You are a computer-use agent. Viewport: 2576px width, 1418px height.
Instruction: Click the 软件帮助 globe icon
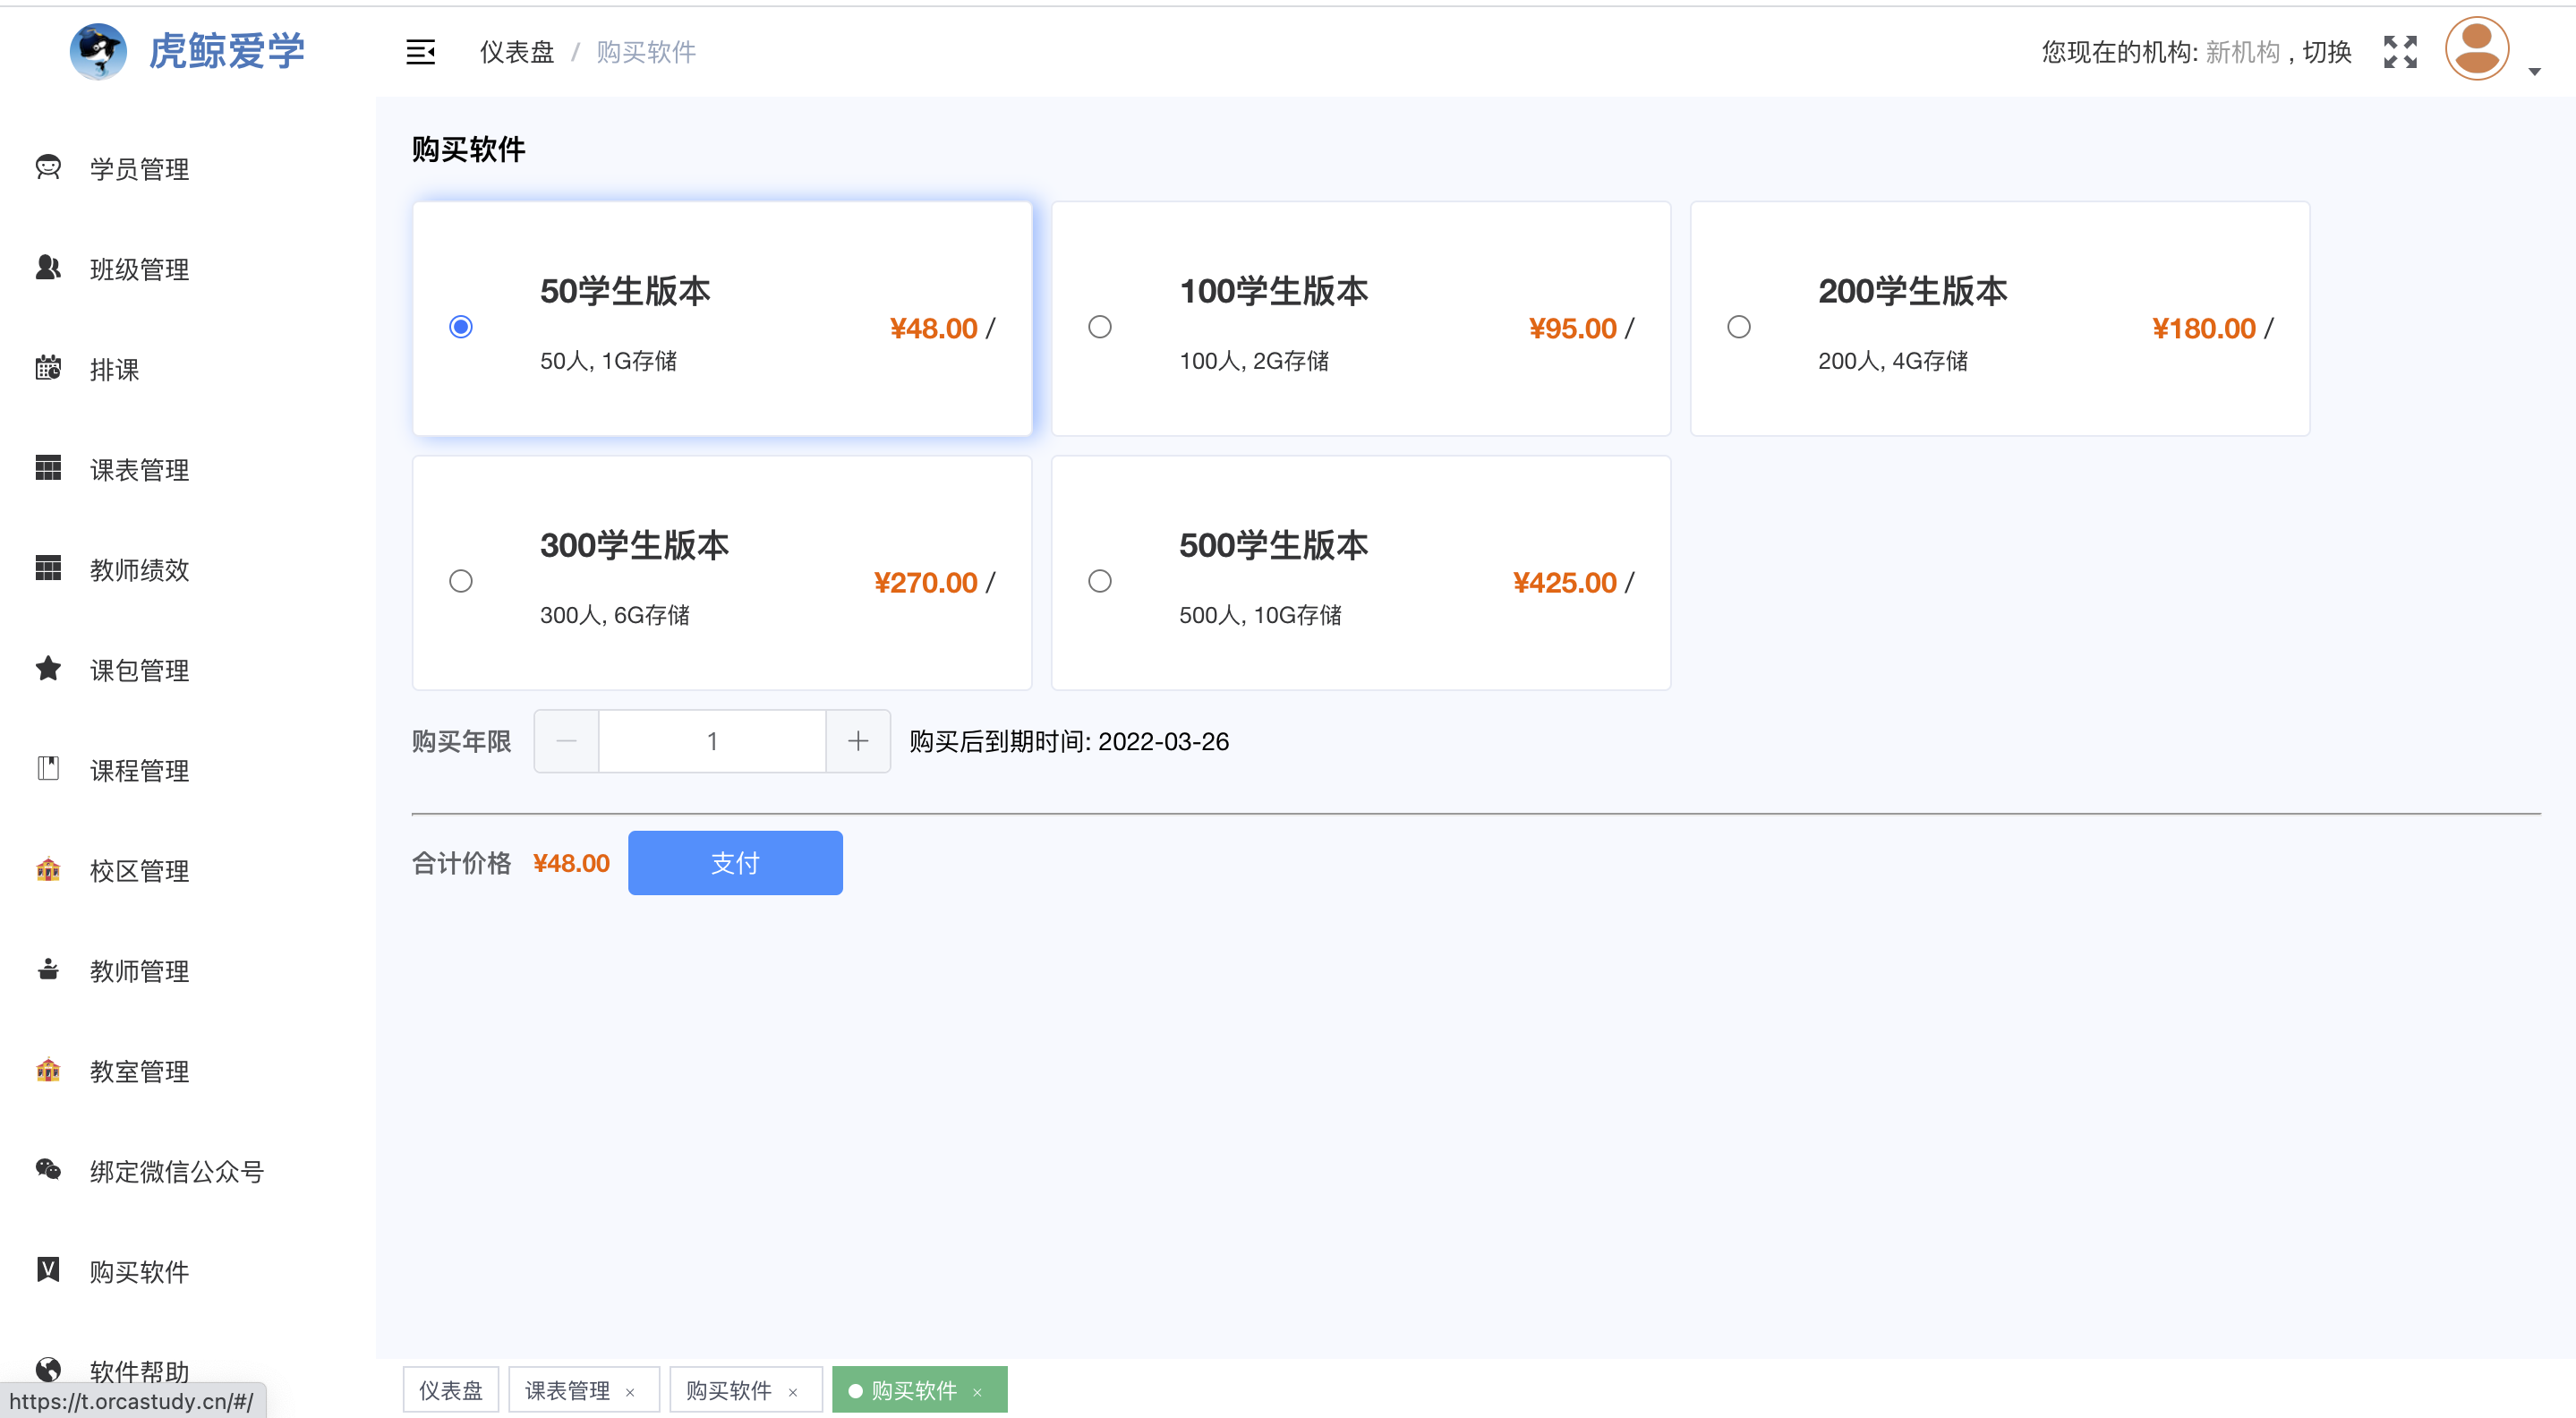point(48,1369)
